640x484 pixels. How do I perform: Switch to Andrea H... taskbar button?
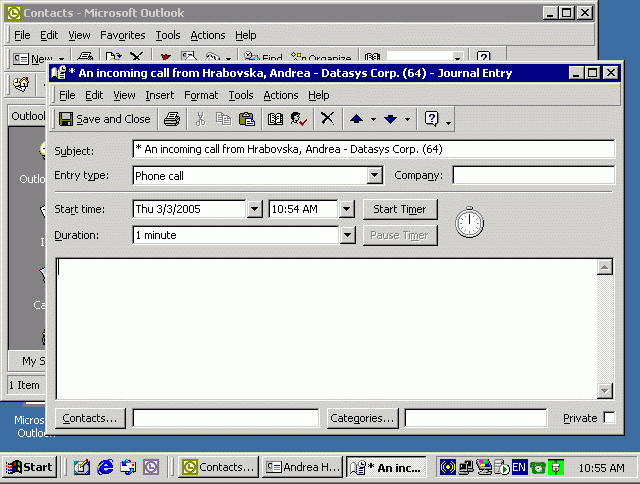pos(302,467)
